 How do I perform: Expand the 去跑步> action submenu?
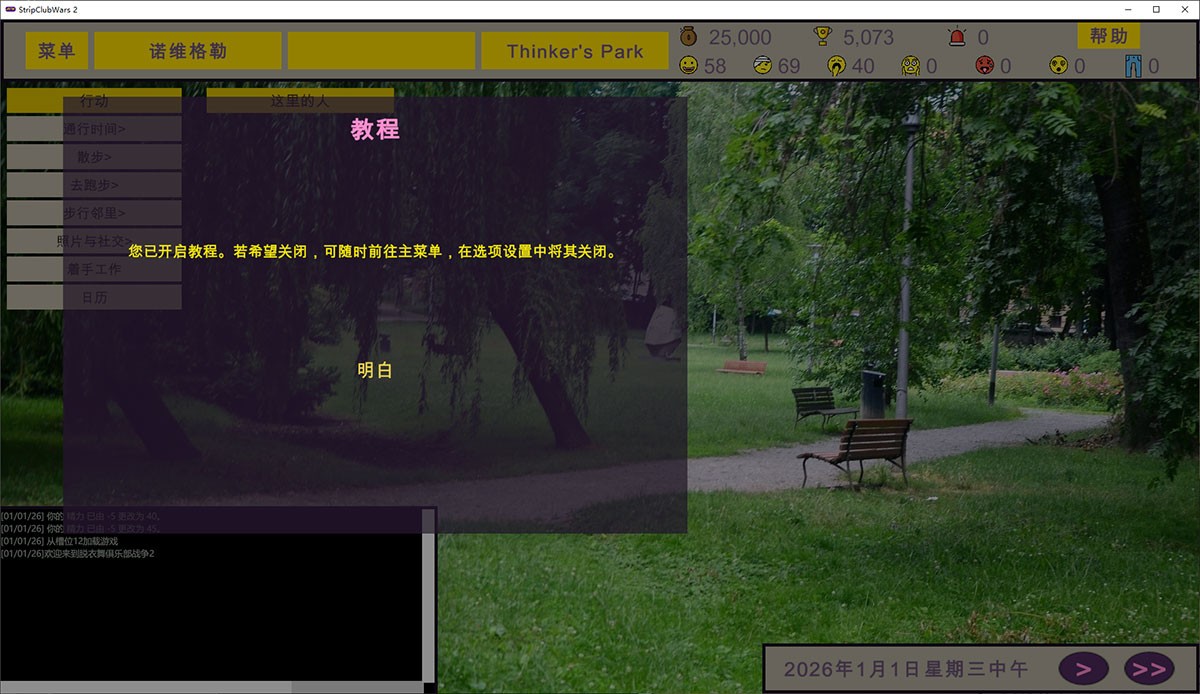coord(94,185)
